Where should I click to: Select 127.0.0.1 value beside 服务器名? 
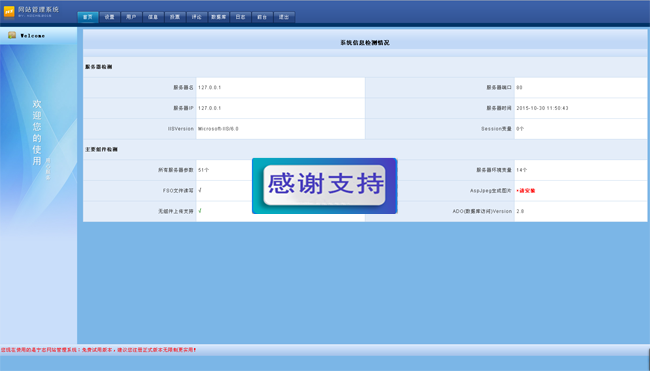pyautogui.click(x=209, y=87)
